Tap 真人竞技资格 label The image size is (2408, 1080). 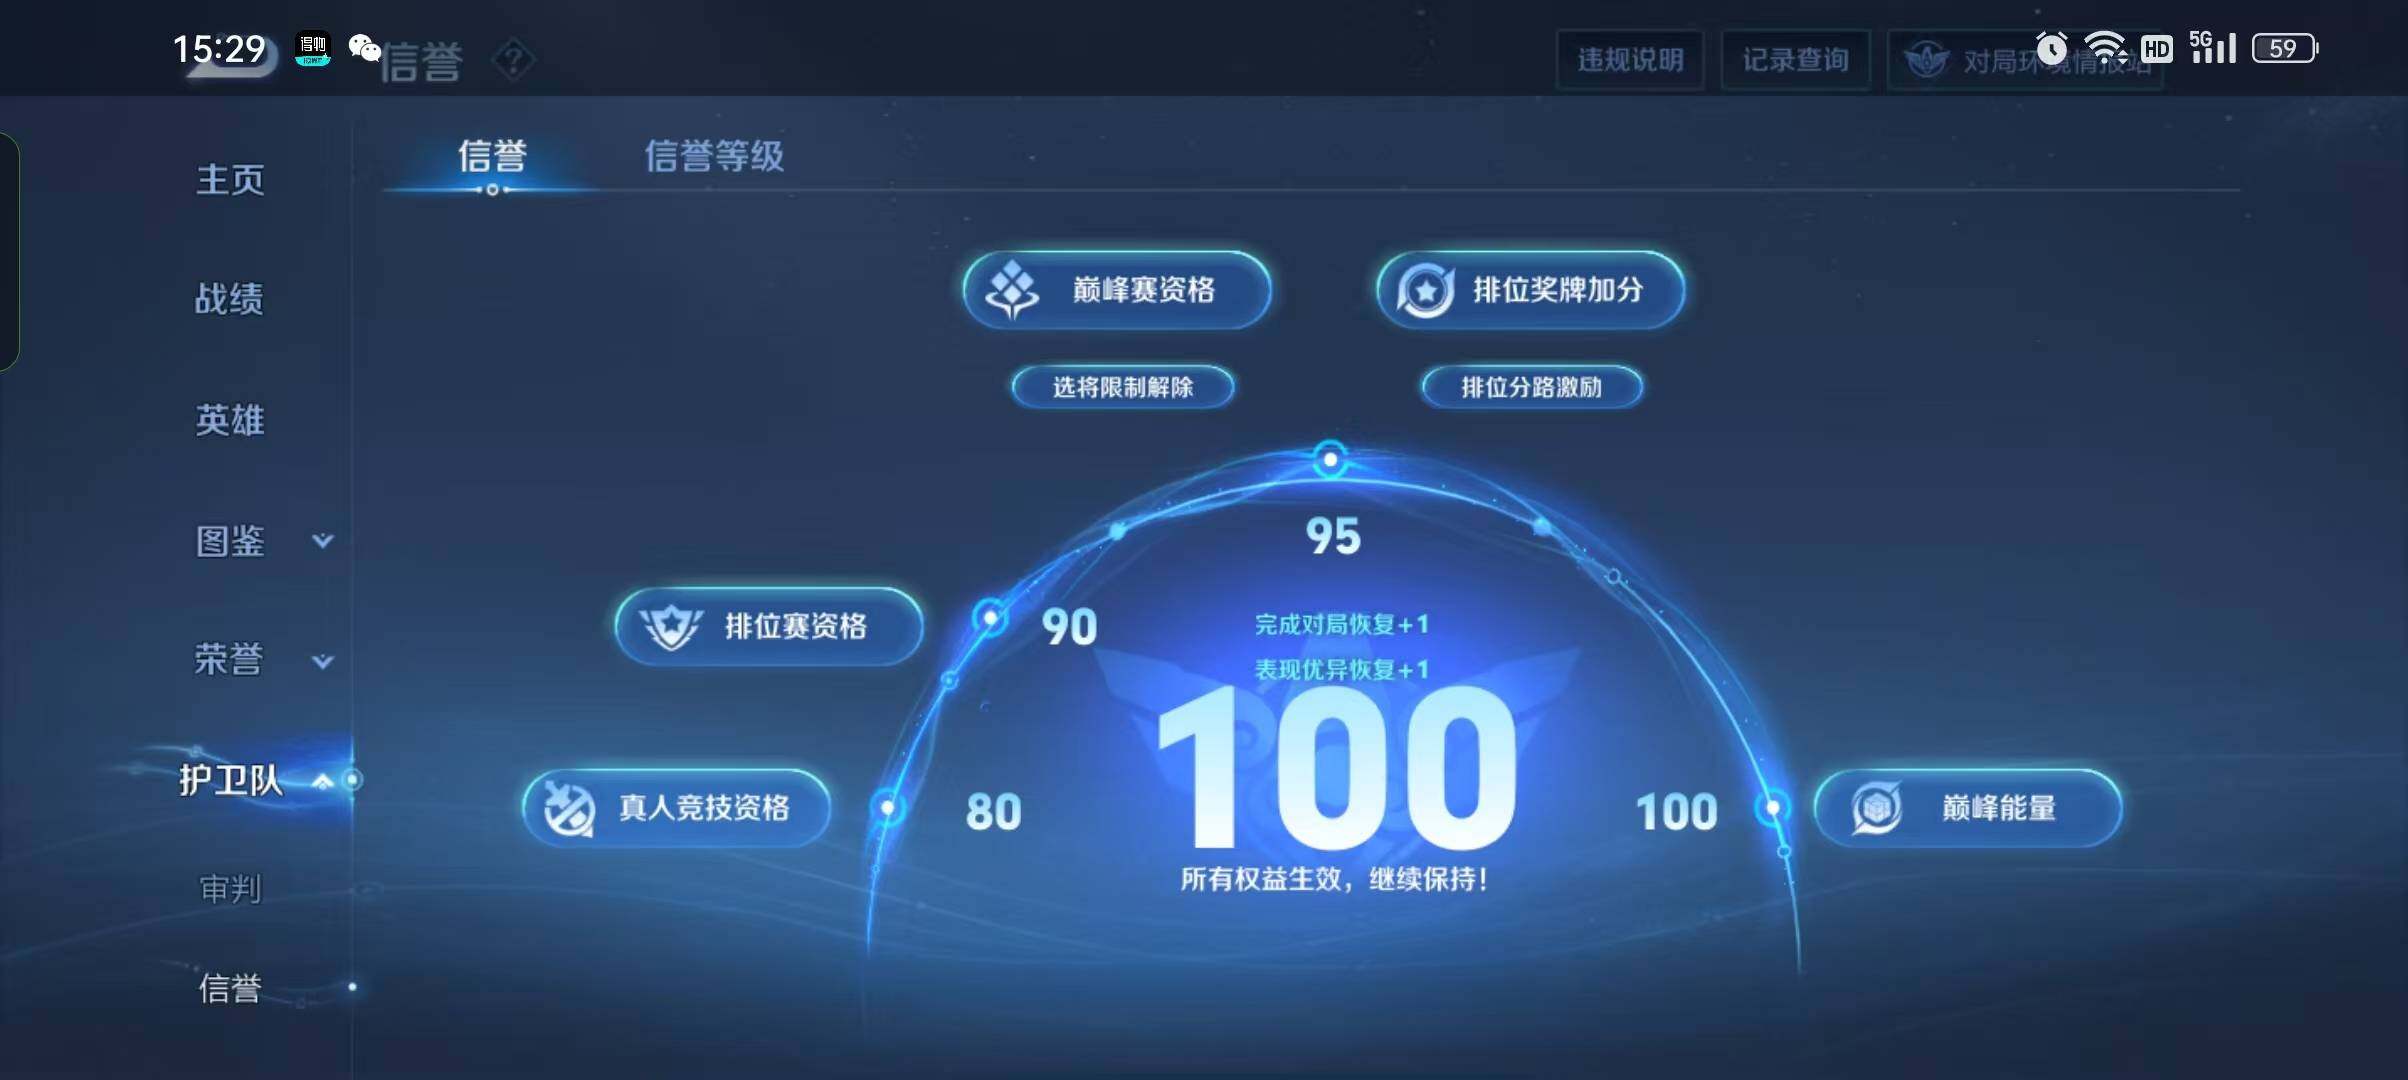click(704, 808)
